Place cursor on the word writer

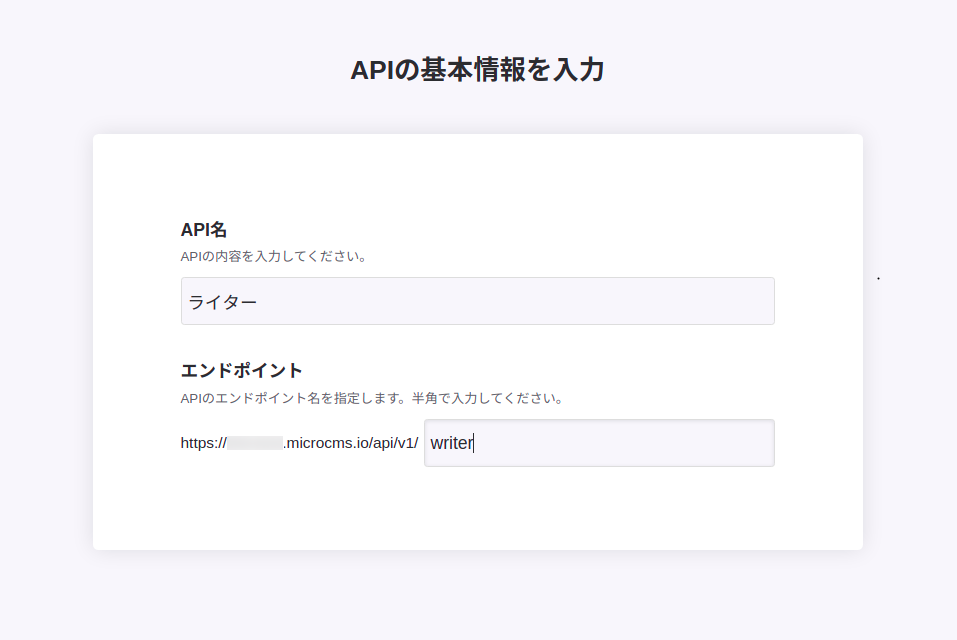coord(451,443)
